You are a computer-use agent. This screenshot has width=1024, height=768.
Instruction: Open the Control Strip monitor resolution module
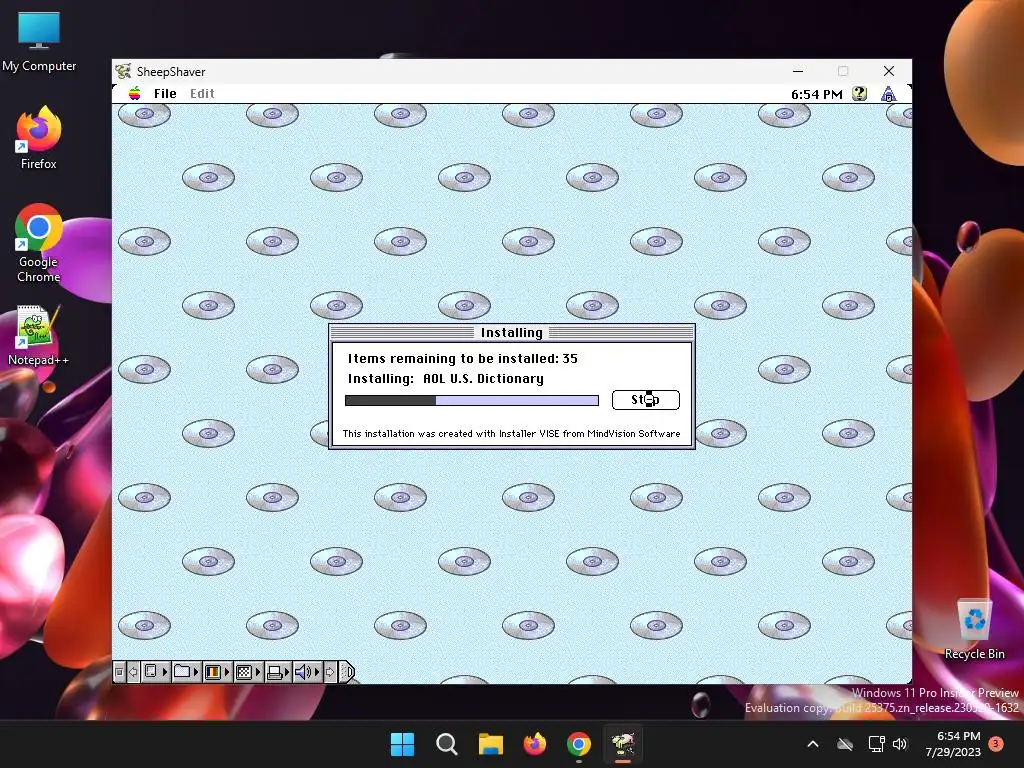click(244, 672)
